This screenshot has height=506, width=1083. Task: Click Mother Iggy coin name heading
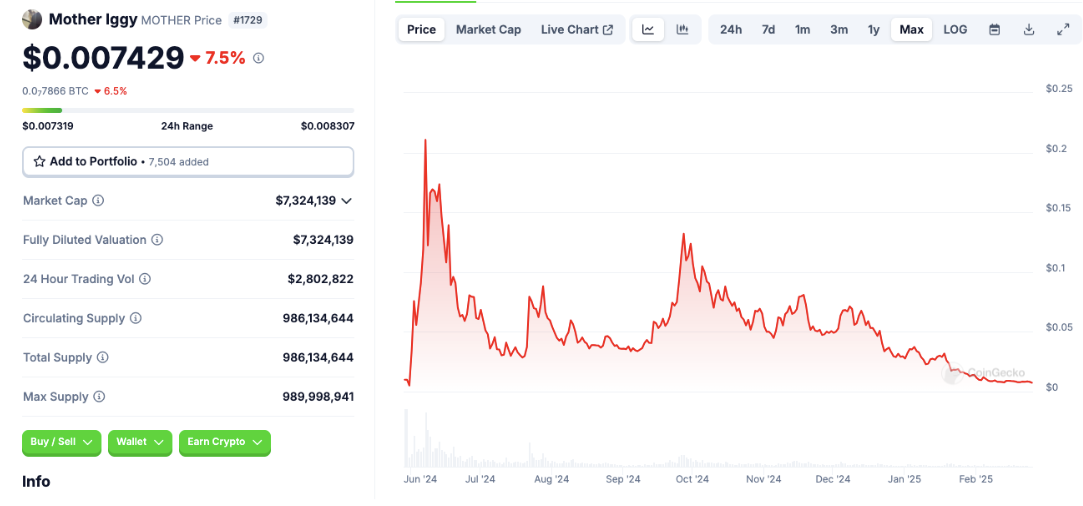coord(92,19)
